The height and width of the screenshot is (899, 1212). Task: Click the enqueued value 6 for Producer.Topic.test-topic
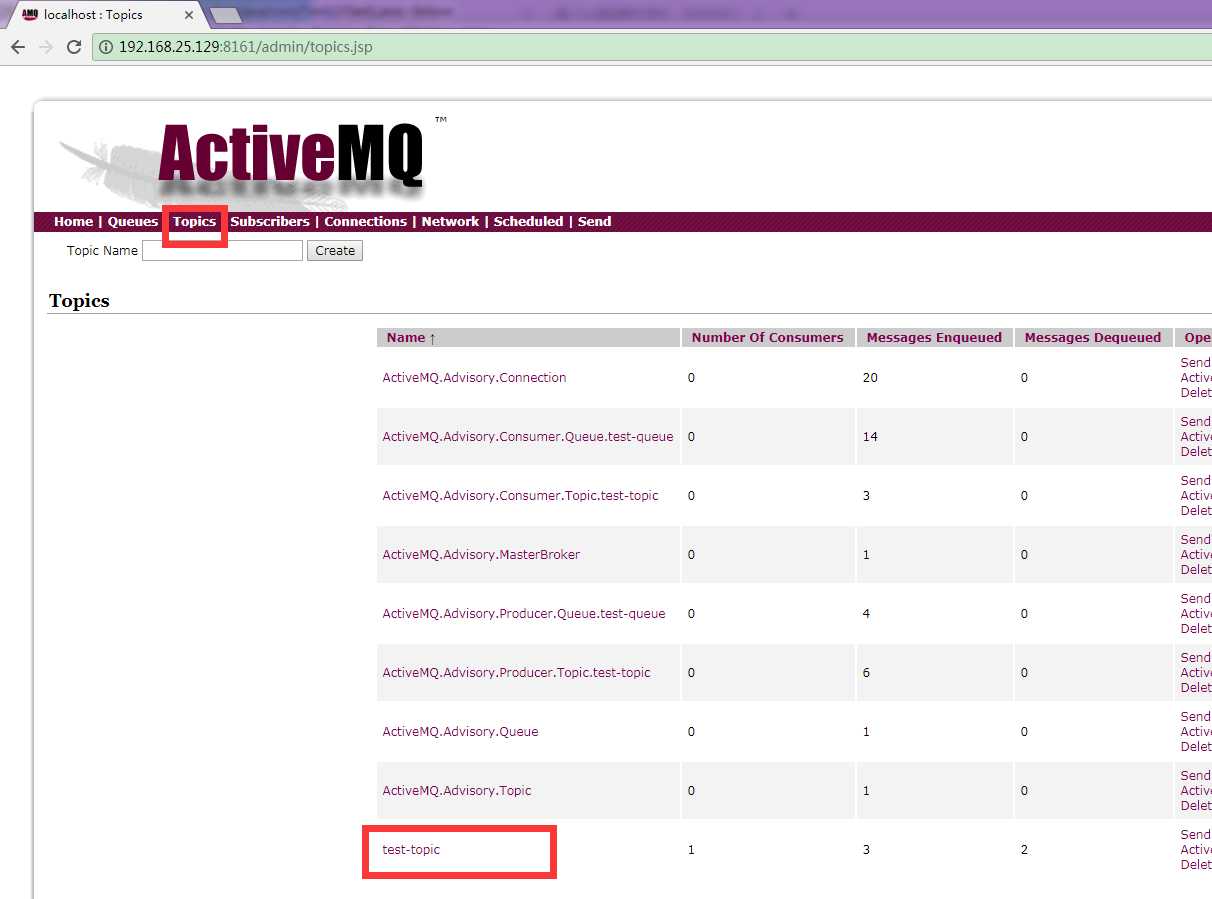[x=866, y=673]
